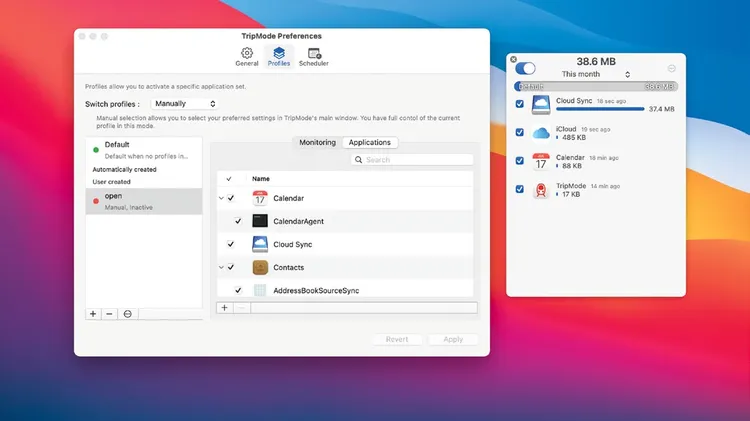Select the Applications tab

(x=369, y=142)
